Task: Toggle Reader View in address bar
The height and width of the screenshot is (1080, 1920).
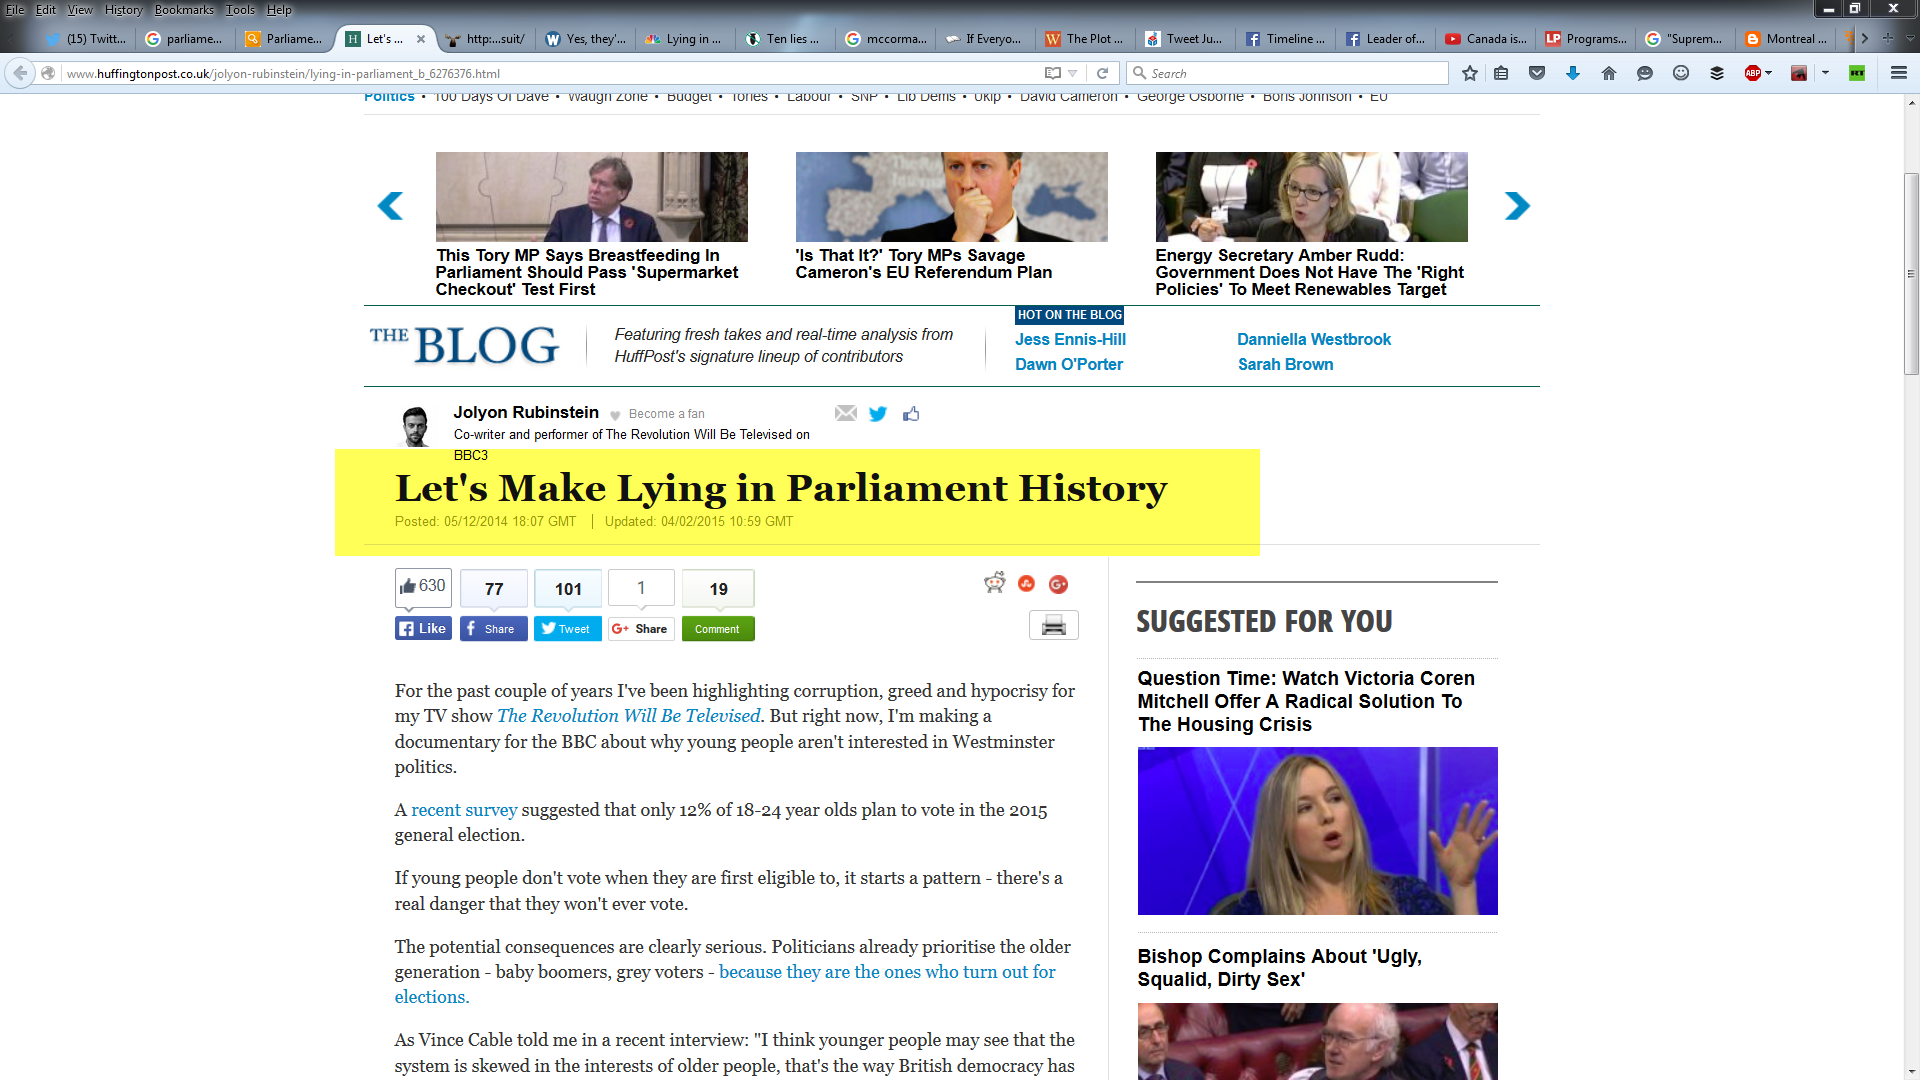Action: [1052, 73]
